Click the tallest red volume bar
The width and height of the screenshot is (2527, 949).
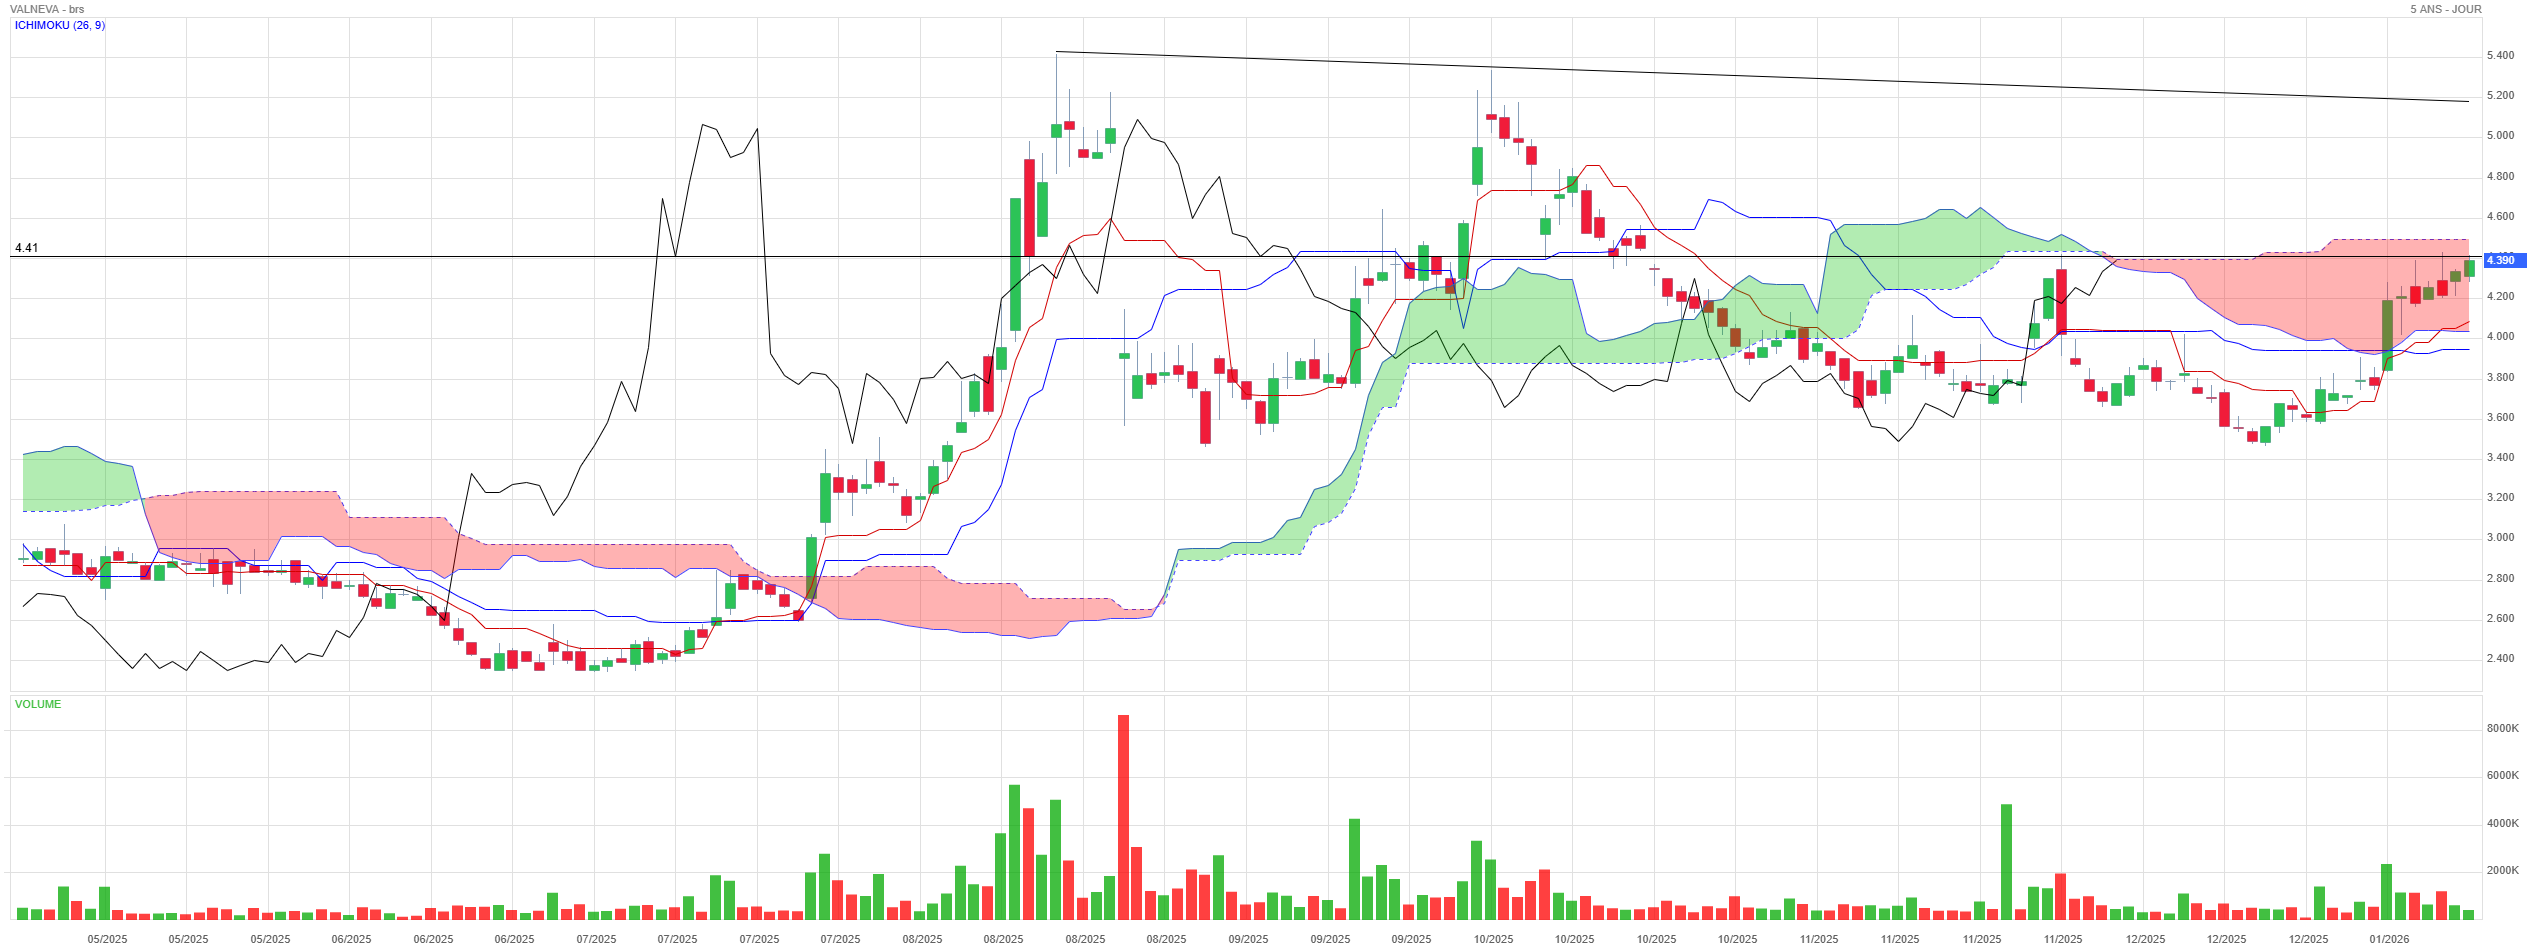click(x=1123, y=817)
